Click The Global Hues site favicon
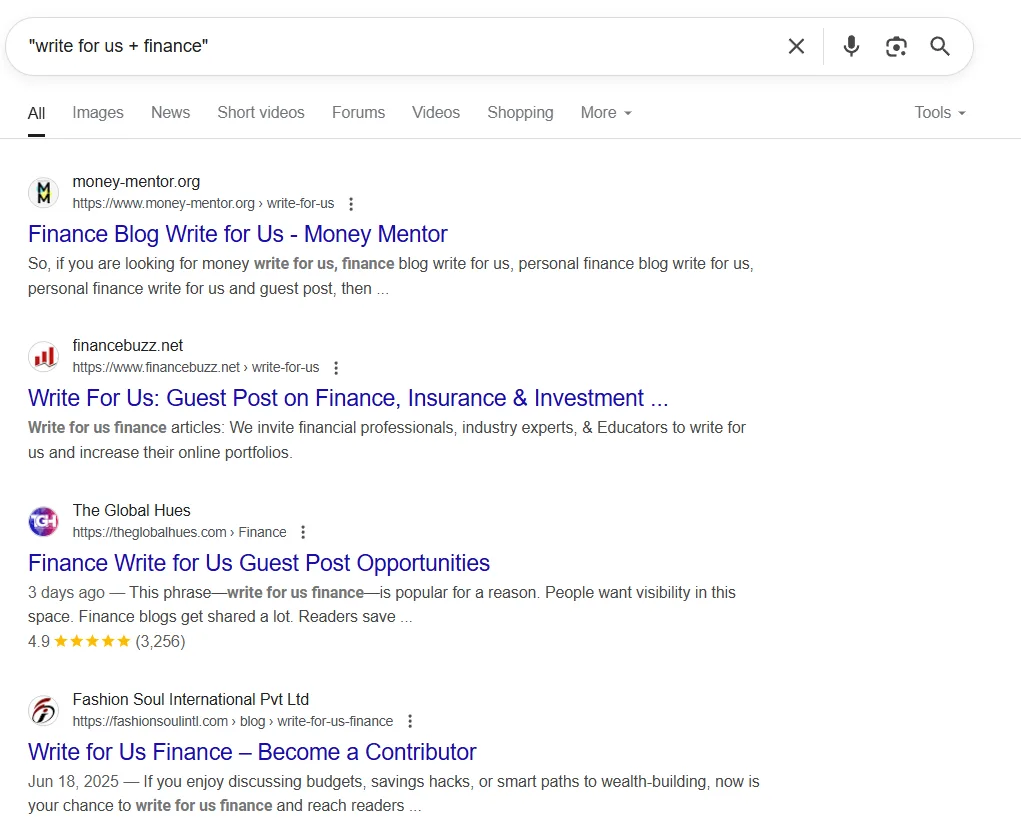Image resolution: width=1021 pixels, height=827 pixels. [43, 521]
